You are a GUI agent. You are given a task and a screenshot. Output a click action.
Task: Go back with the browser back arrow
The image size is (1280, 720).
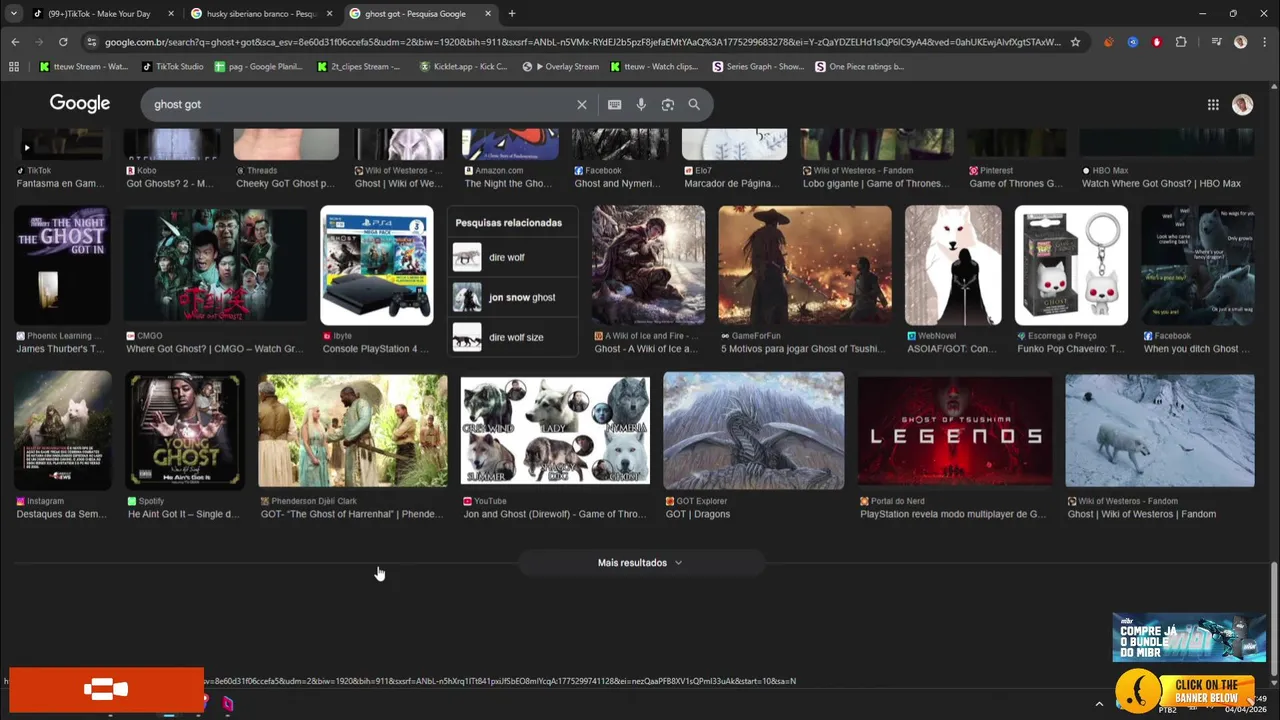pos(15,42)
